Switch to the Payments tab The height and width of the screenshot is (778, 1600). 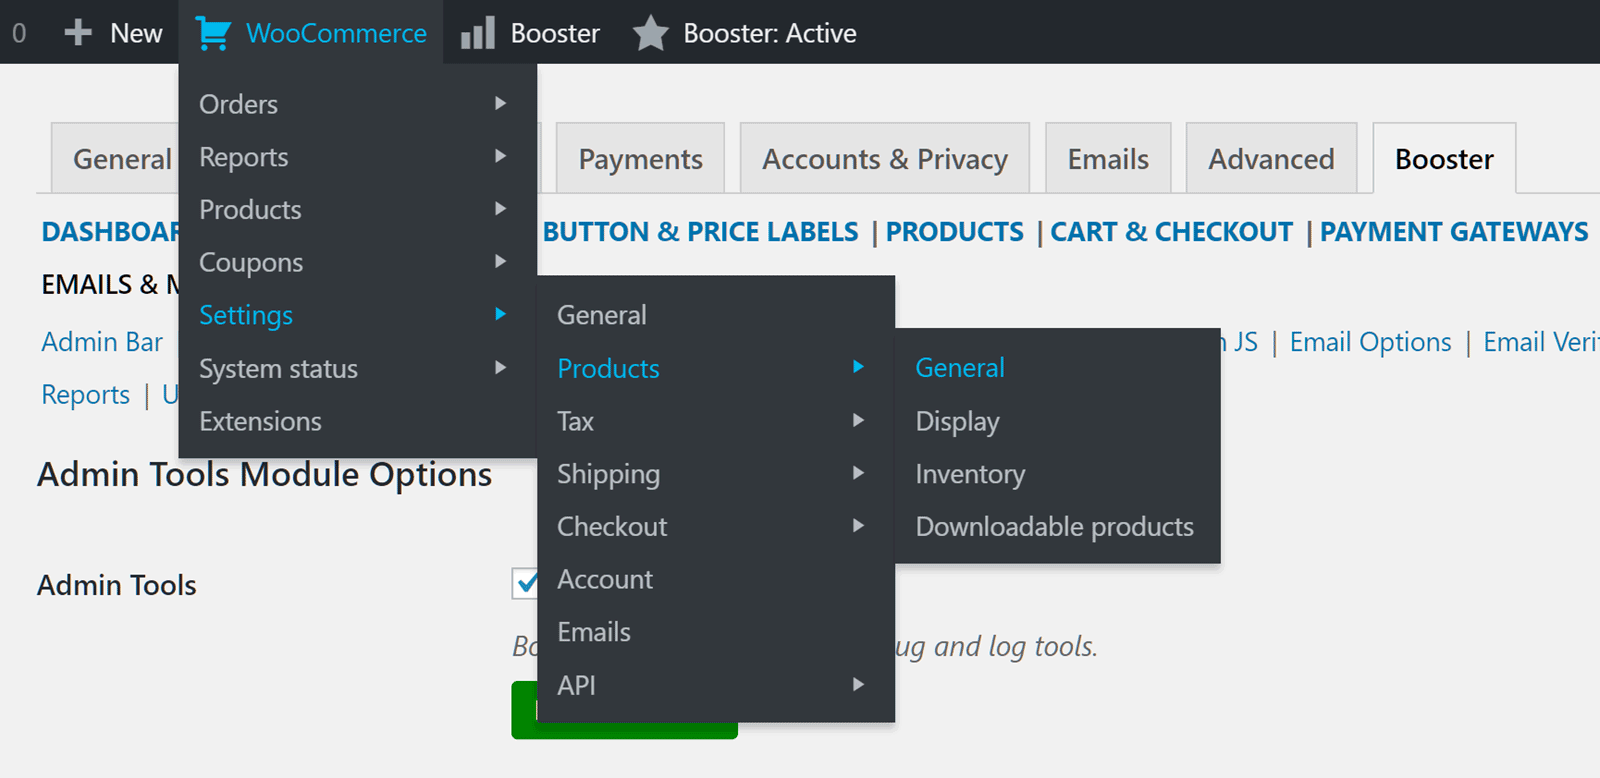(640, 158)
